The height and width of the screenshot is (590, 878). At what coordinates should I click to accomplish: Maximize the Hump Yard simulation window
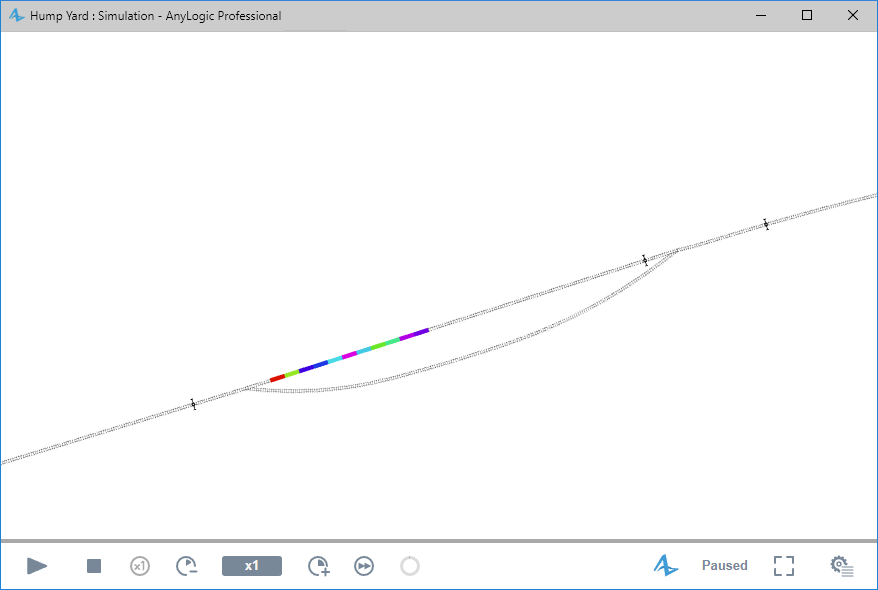(807, 15)
